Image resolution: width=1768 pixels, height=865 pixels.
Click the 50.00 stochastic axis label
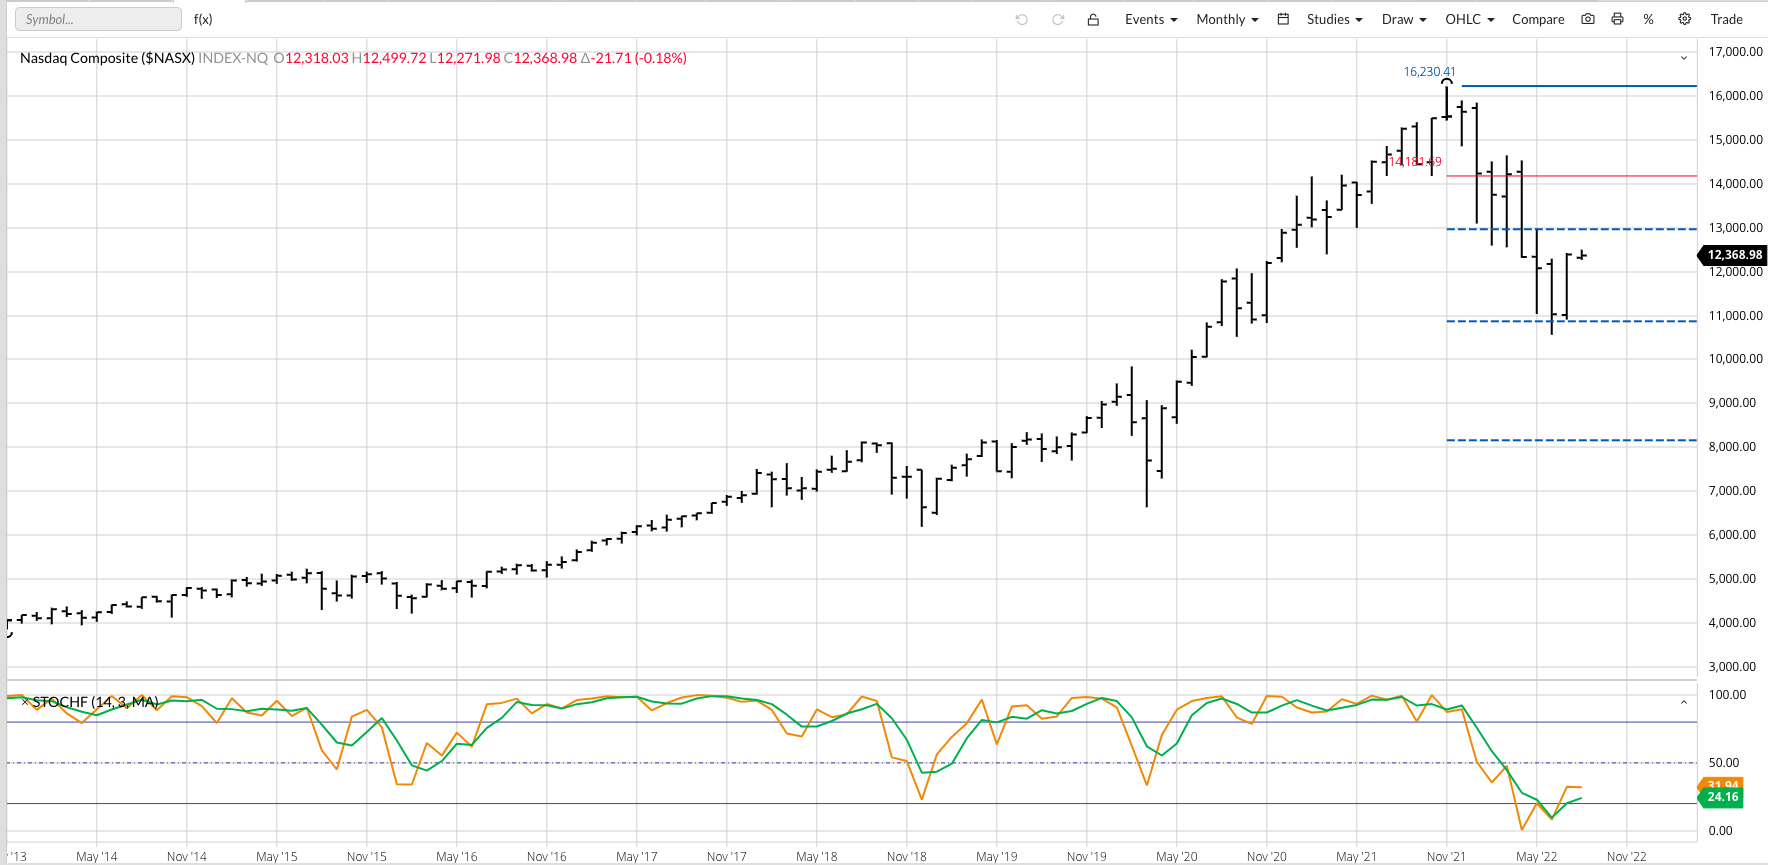pyautogui.click(x=1723, y=763)
